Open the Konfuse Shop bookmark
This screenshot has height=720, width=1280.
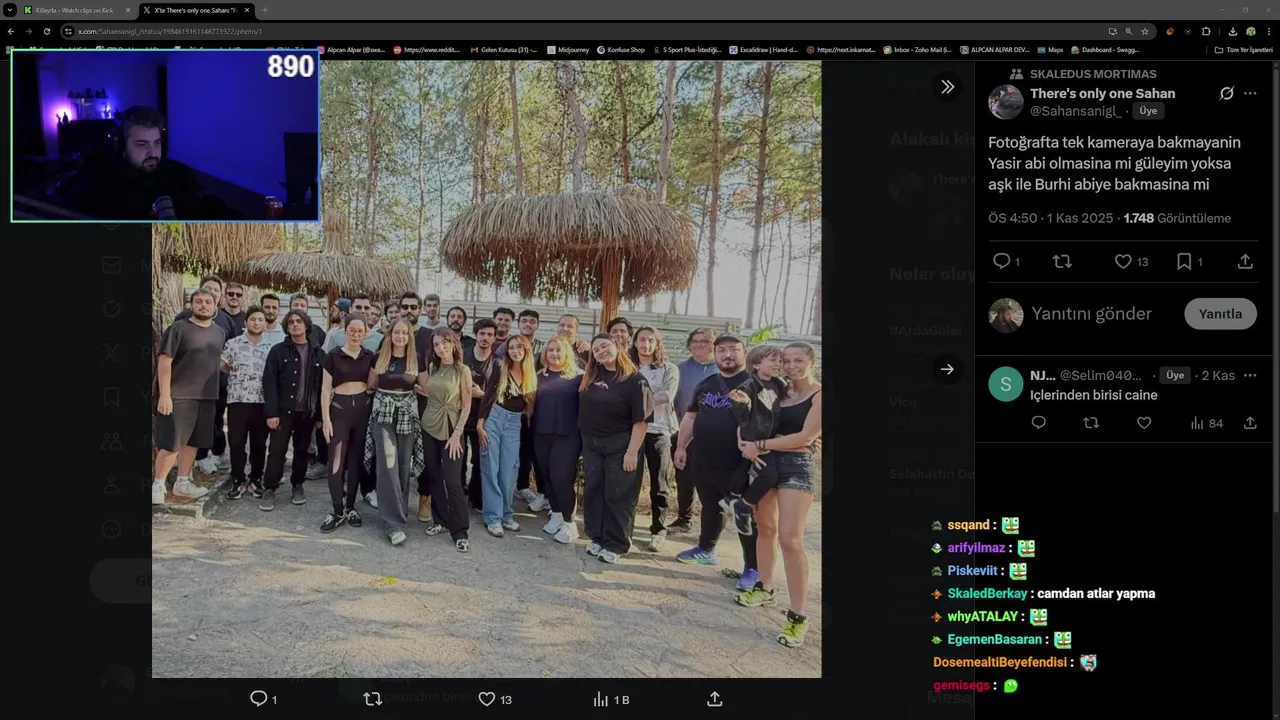pos(621,49)
